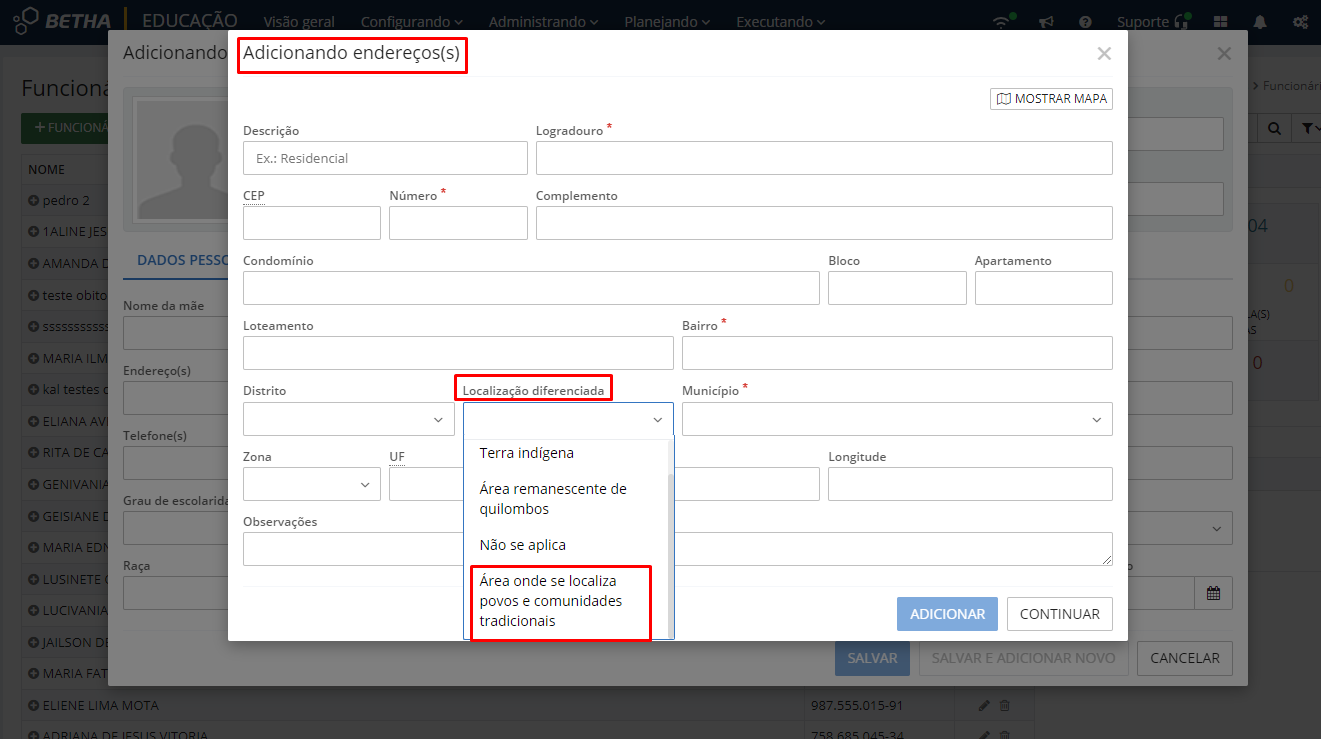Open the notifications bell icon
1321x739 pixels.
pyautogui.click(x=1260, y=22)
